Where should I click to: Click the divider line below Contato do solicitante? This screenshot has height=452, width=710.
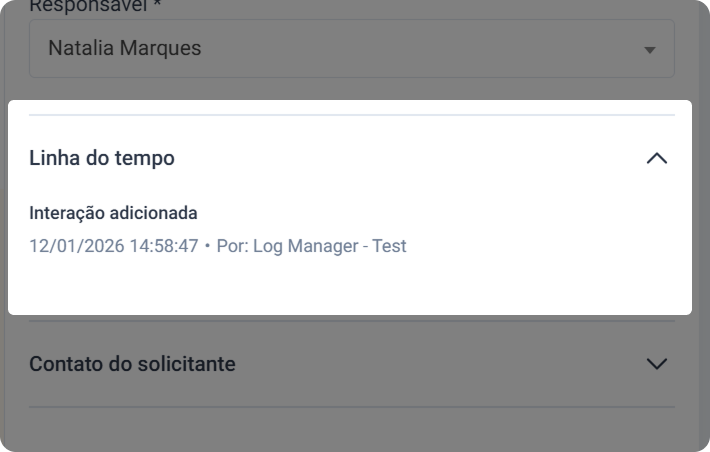click(351, 407)
